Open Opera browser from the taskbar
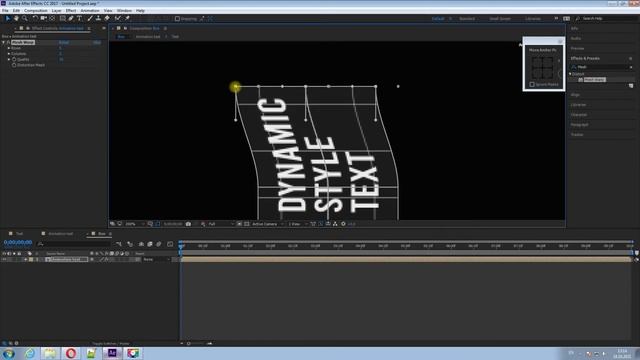Viewport: 640px width, 360px height. coord(71,353)
